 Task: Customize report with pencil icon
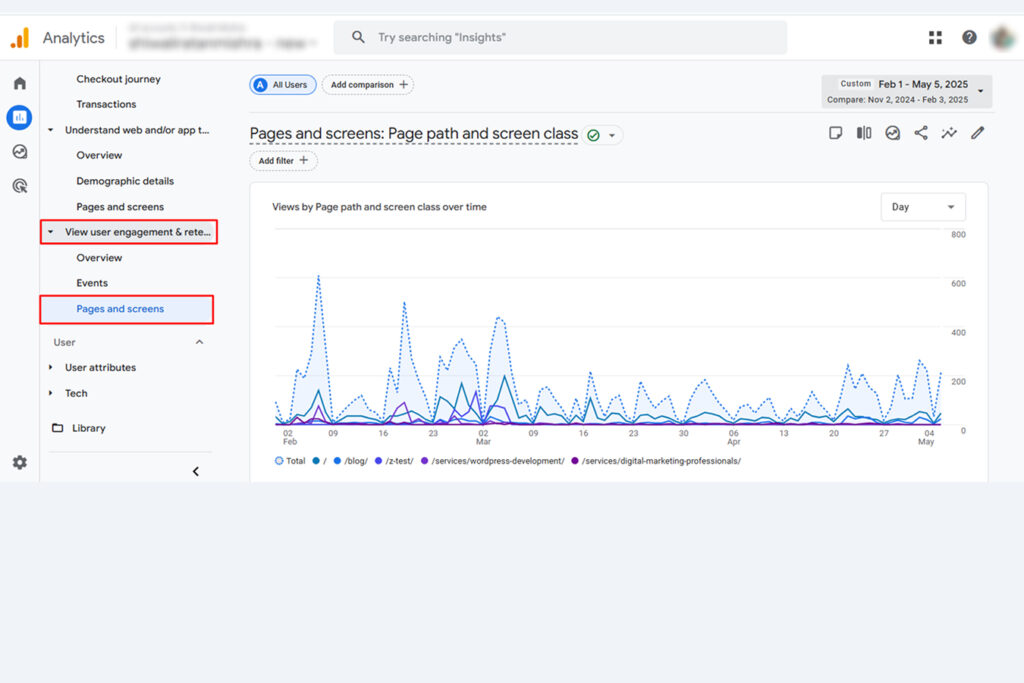point(978,133)
